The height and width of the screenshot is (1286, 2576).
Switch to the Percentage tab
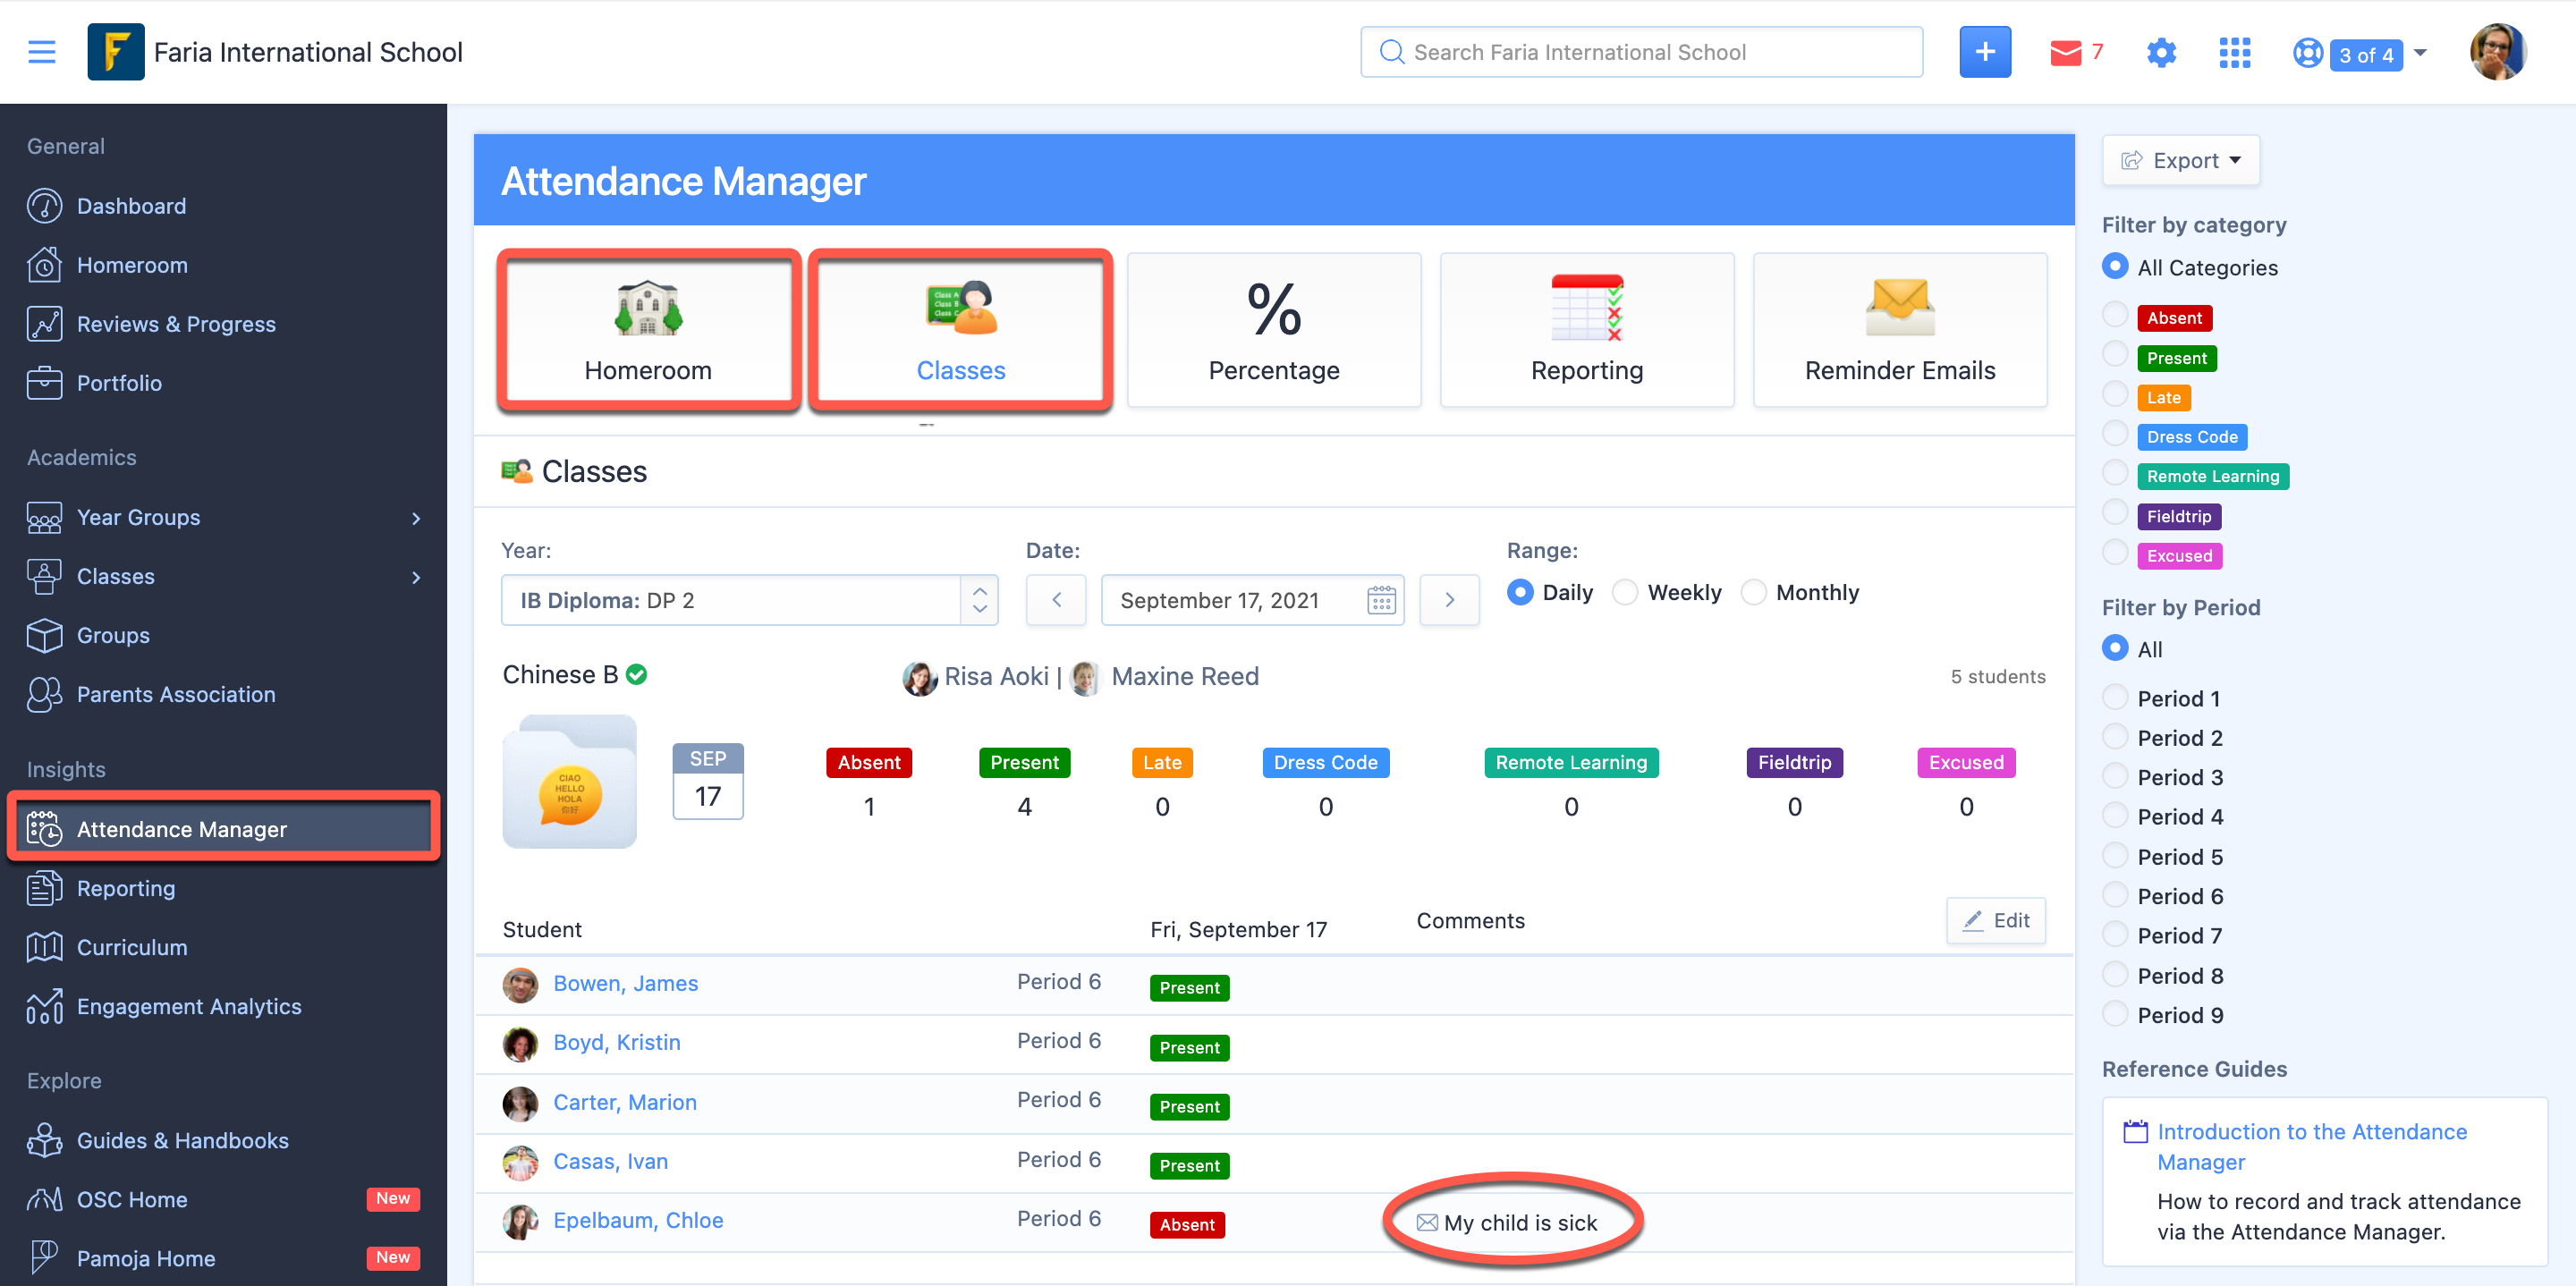pyautogui.click(x=1273, y=330)
